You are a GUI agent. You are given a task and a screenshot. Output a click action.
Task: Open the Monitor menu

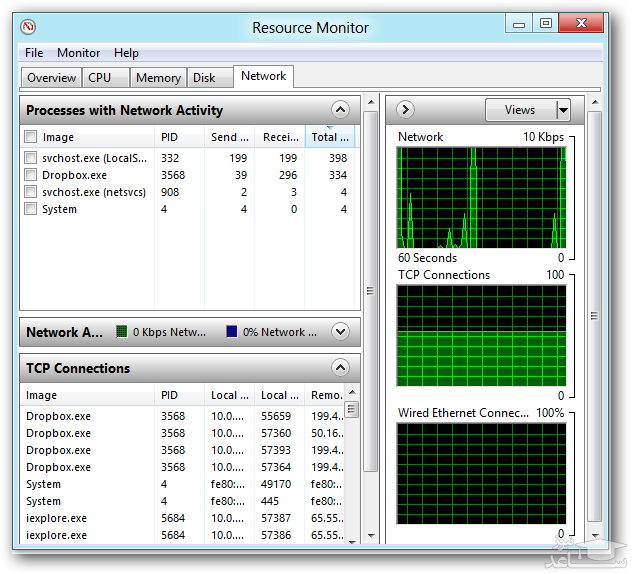point(78,53)
